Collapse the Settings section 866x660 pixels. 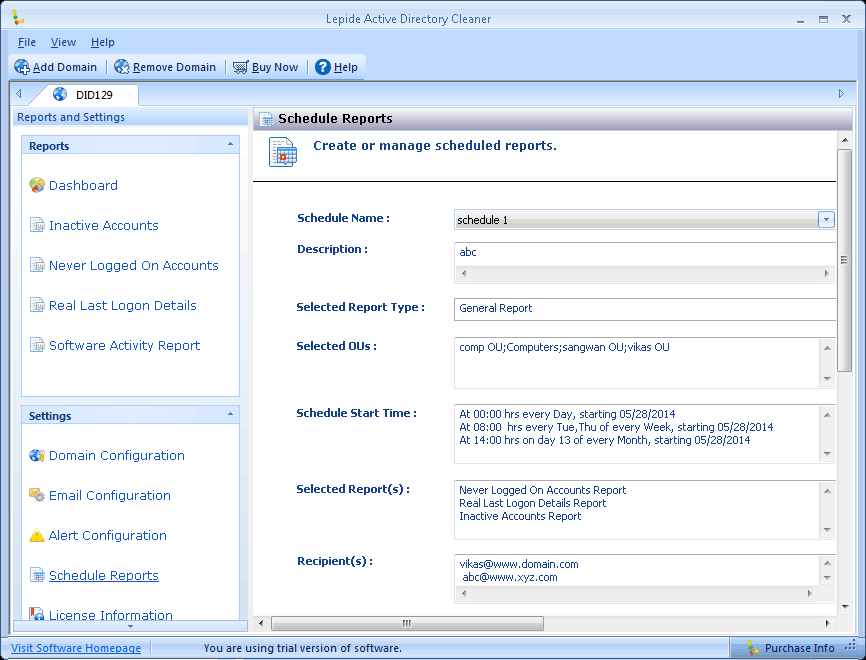click(x=230, y=414)
